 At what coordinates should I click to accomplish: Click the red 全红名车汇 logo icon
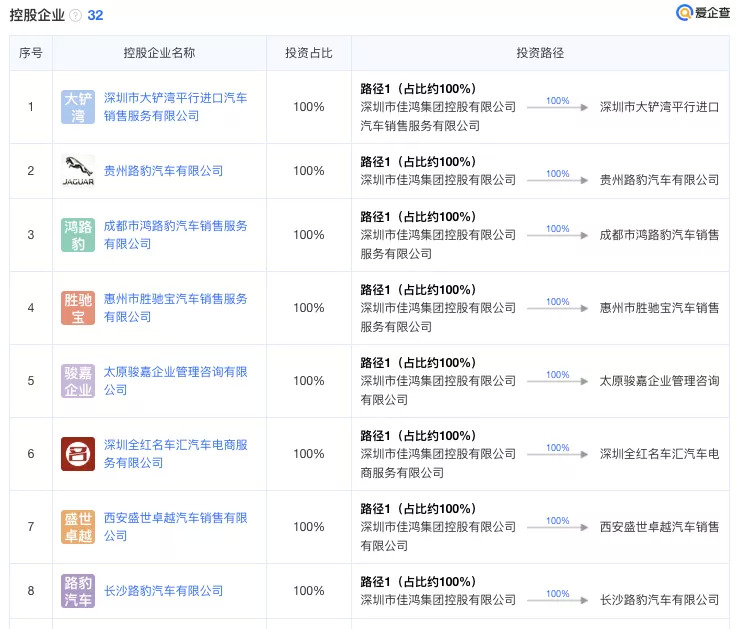[x=78, y=454]
